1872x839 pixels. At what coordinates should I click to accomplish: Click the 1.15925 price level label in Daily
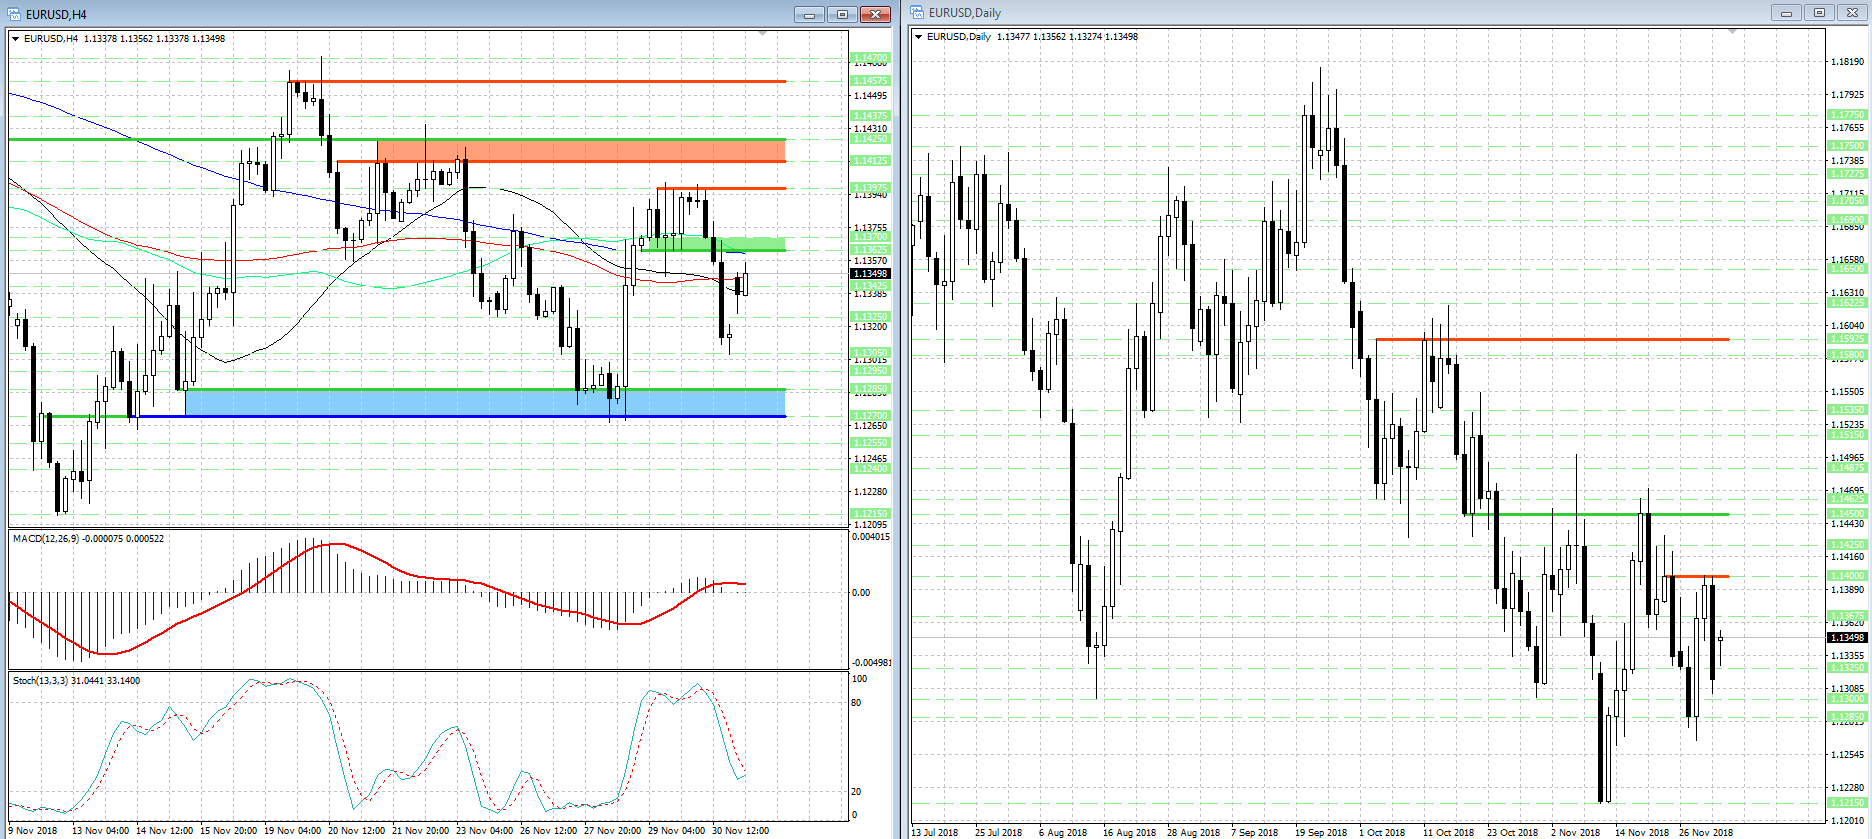1847,339
